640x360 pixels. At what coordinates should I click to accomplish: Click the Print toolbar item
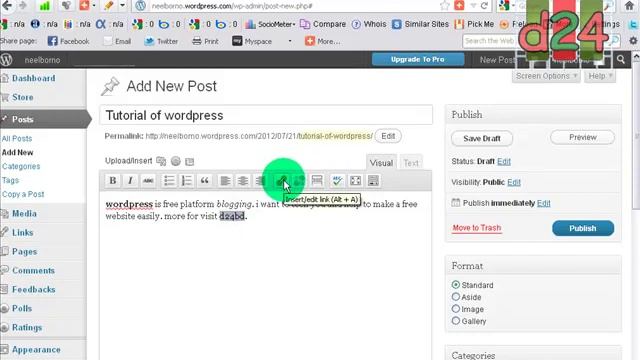click(x=205, y=41)
